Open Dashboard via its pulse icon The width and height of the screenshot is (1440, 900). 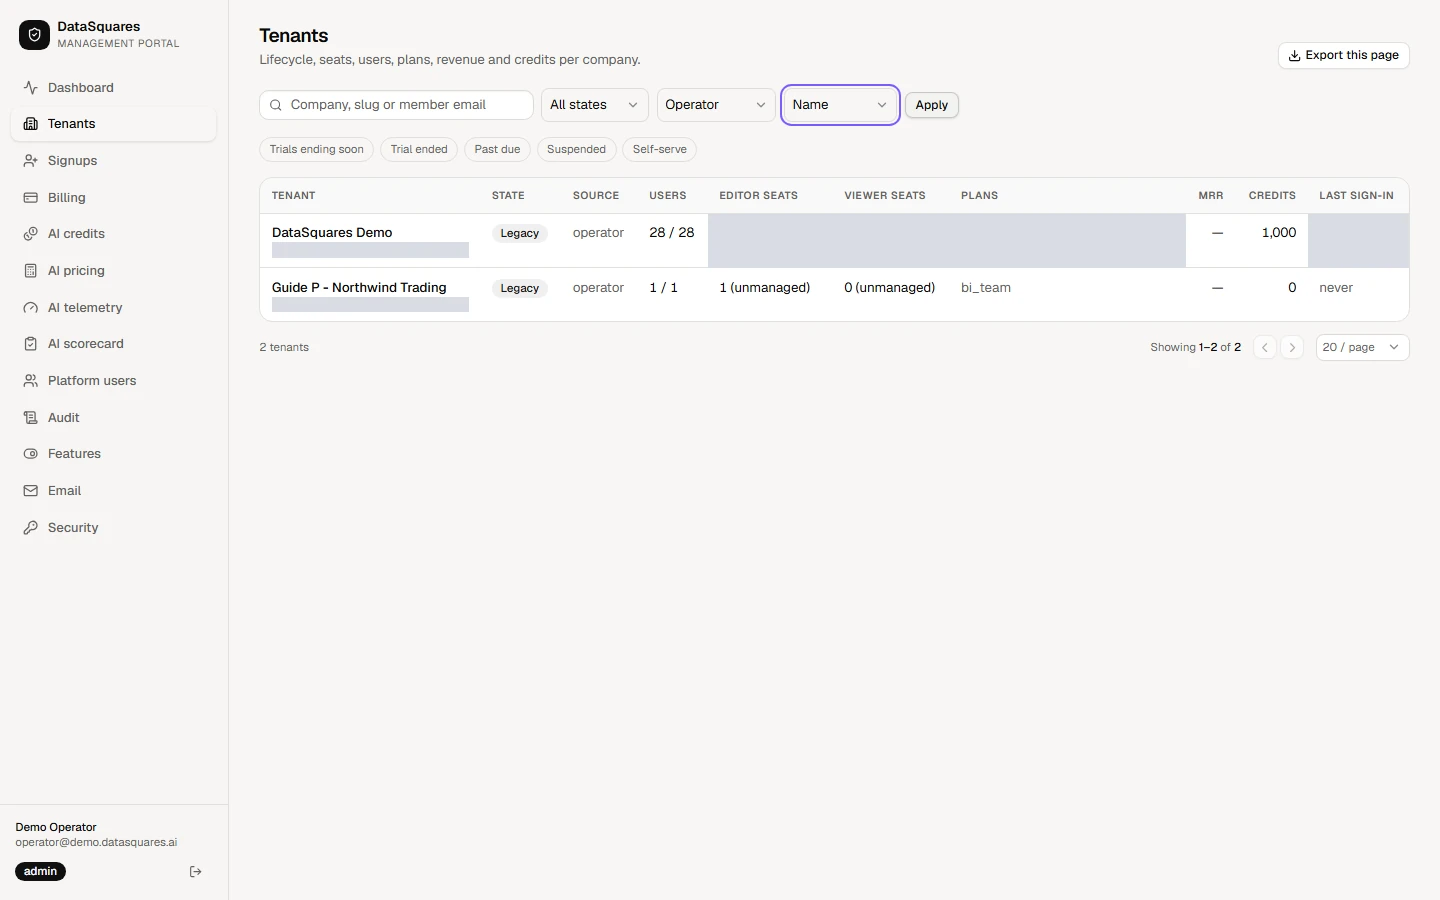point(31,88)
